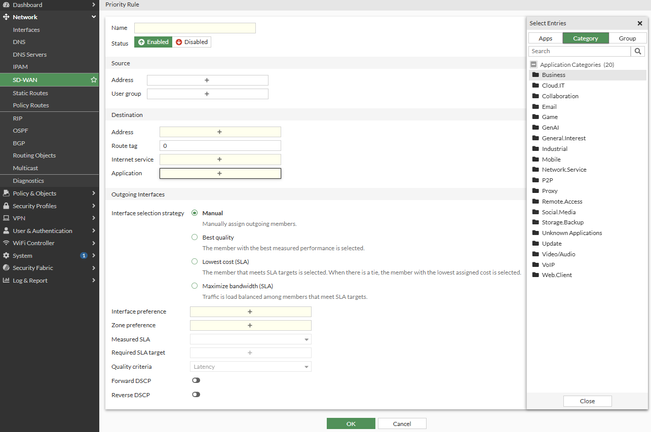Expand the Log & Report chevron

(93, 281)
